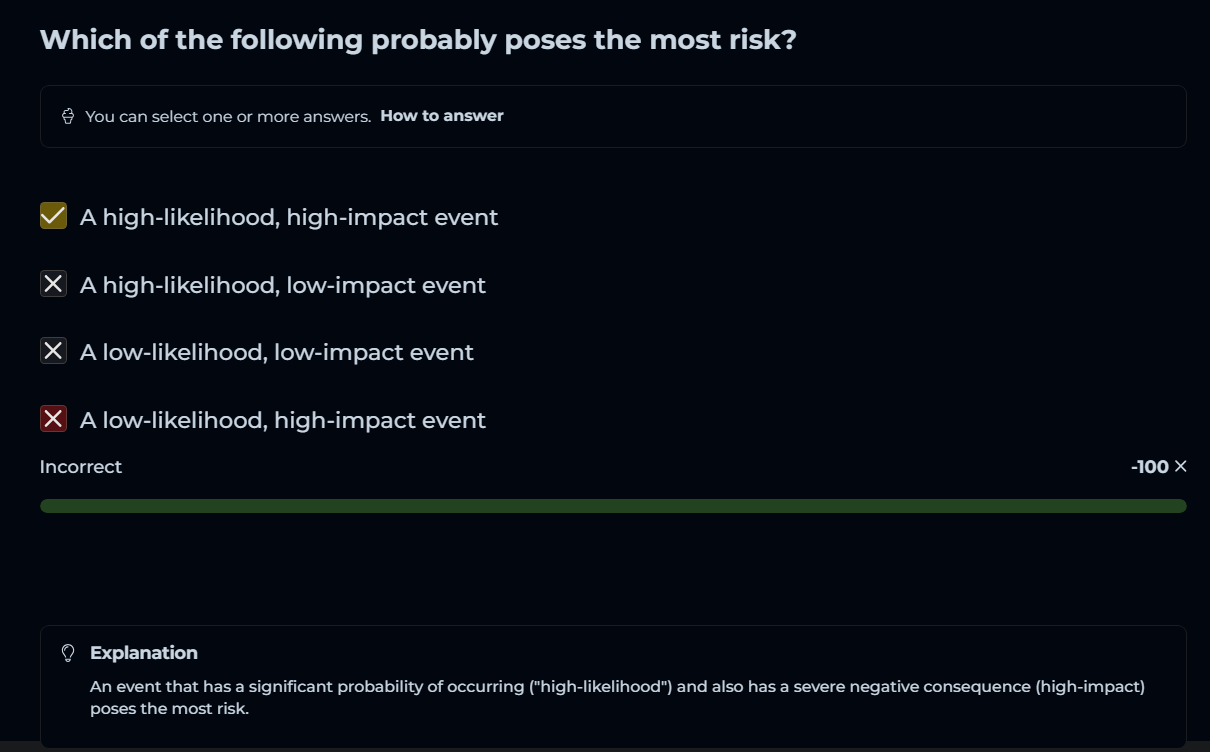Click the "Explanation" heading
The image size is (1210, 752).
point(143,653)
